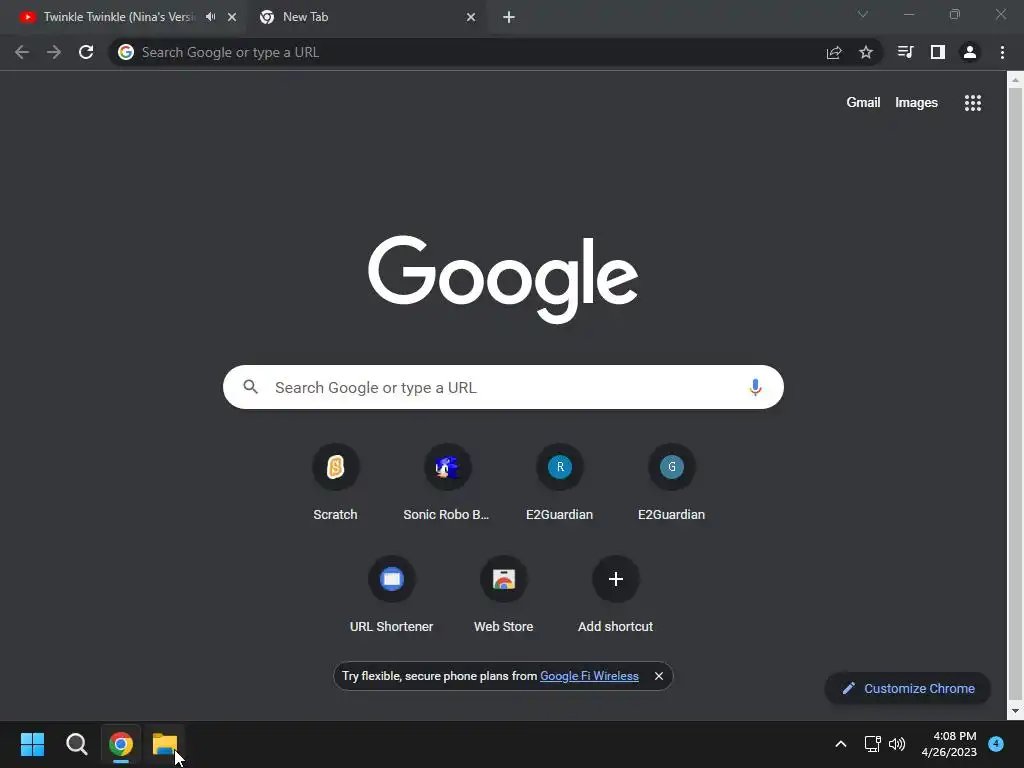Open the Sonic Robo B... shortcut

447,483
